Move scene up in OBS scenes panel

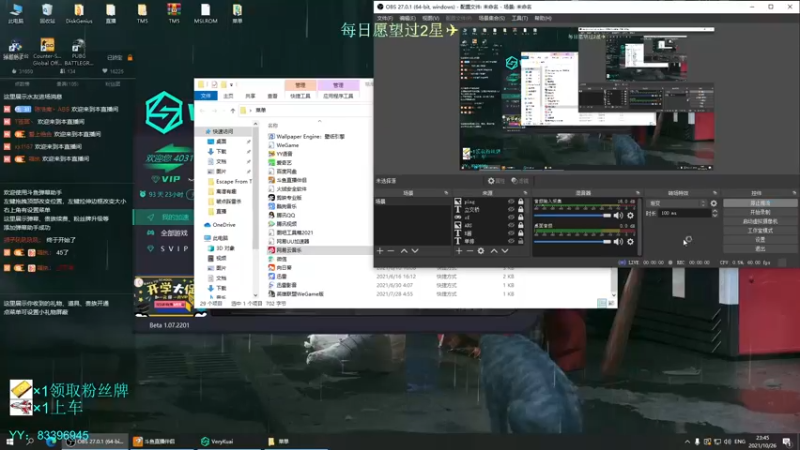(404, 251)
